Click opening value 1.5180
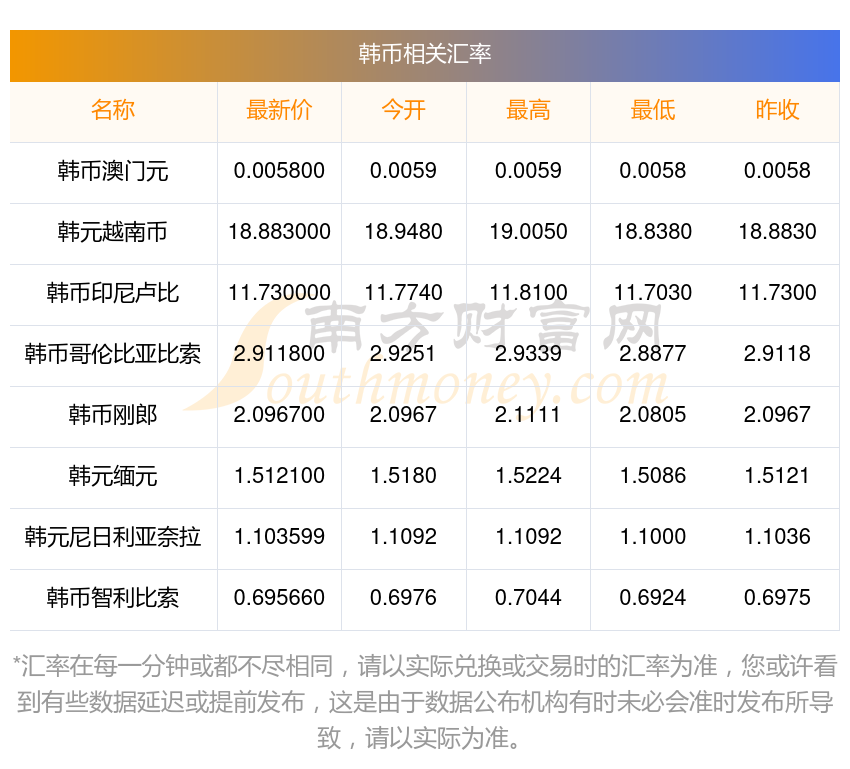 (403, 476)
